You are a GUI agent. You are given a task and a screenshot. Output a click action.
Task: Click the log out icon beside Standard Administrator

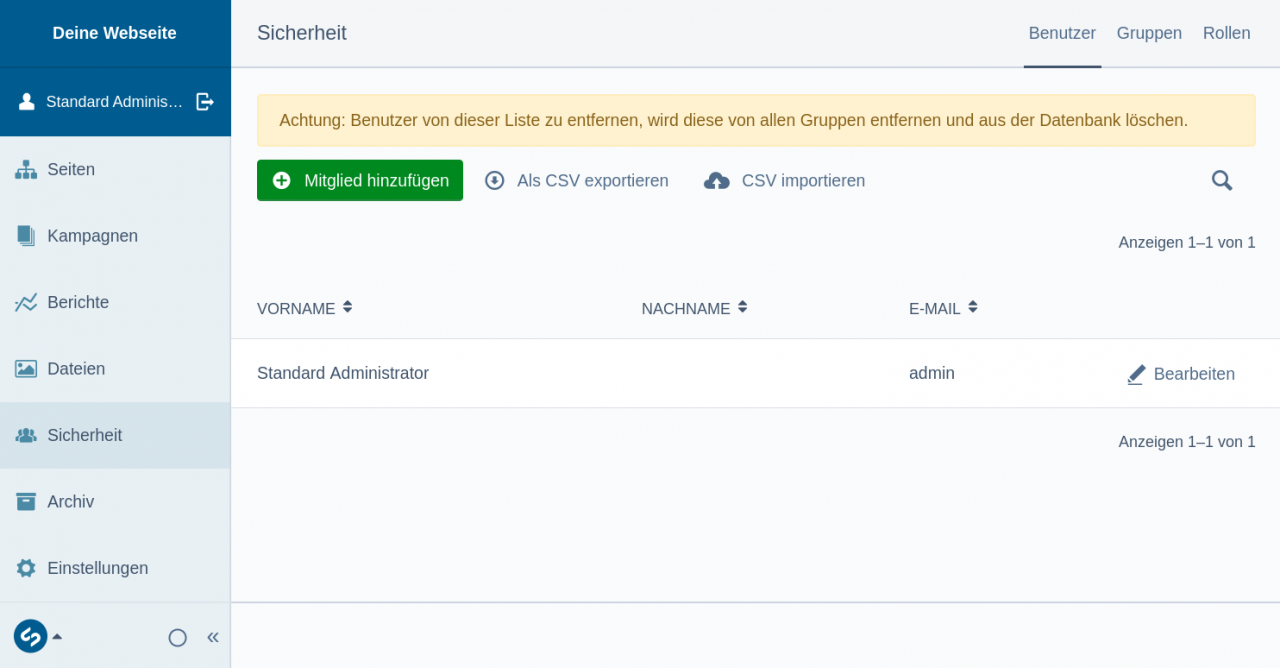click(205, 101)
